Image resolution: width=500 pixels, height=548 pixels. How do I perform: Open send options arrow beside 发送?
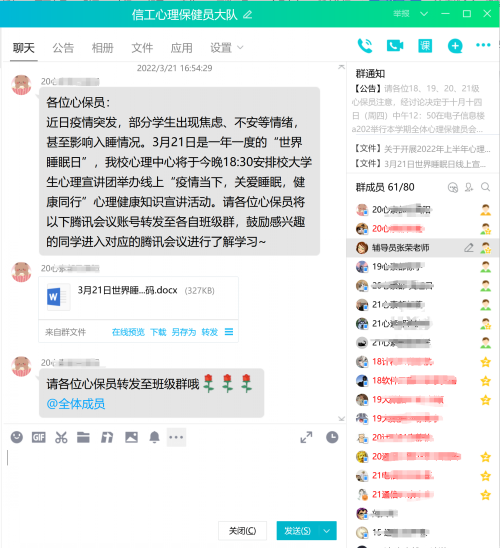tap(327, 531)
